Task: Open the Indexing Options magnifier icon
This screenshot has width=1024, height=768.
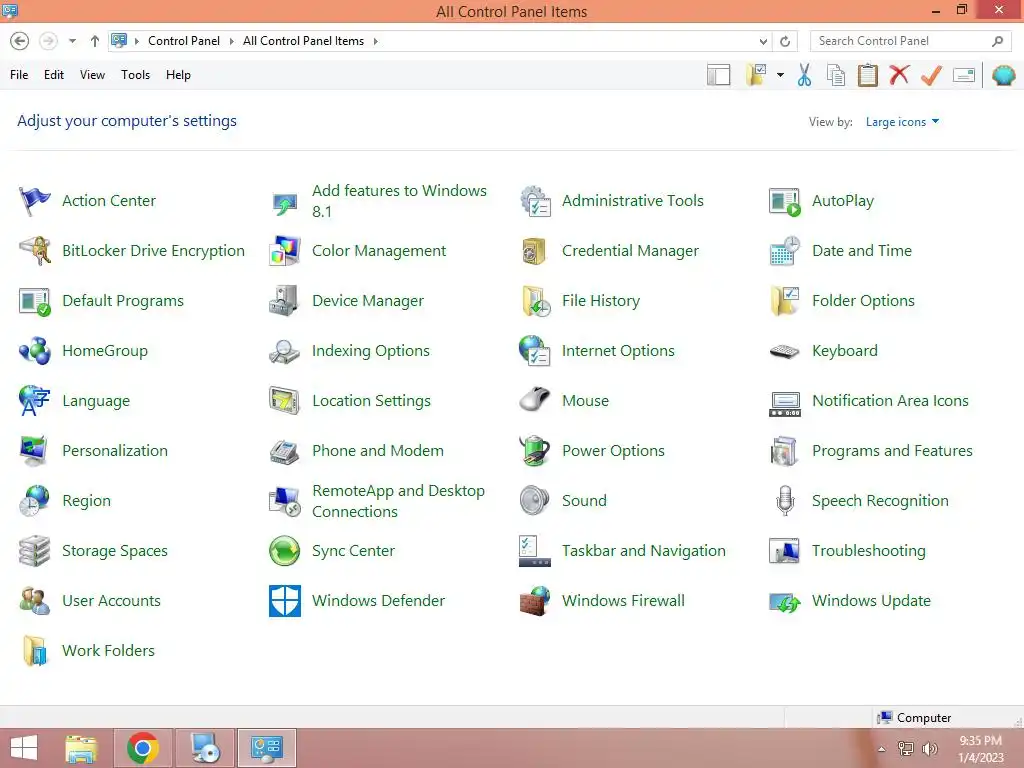Action: (285, 351)
